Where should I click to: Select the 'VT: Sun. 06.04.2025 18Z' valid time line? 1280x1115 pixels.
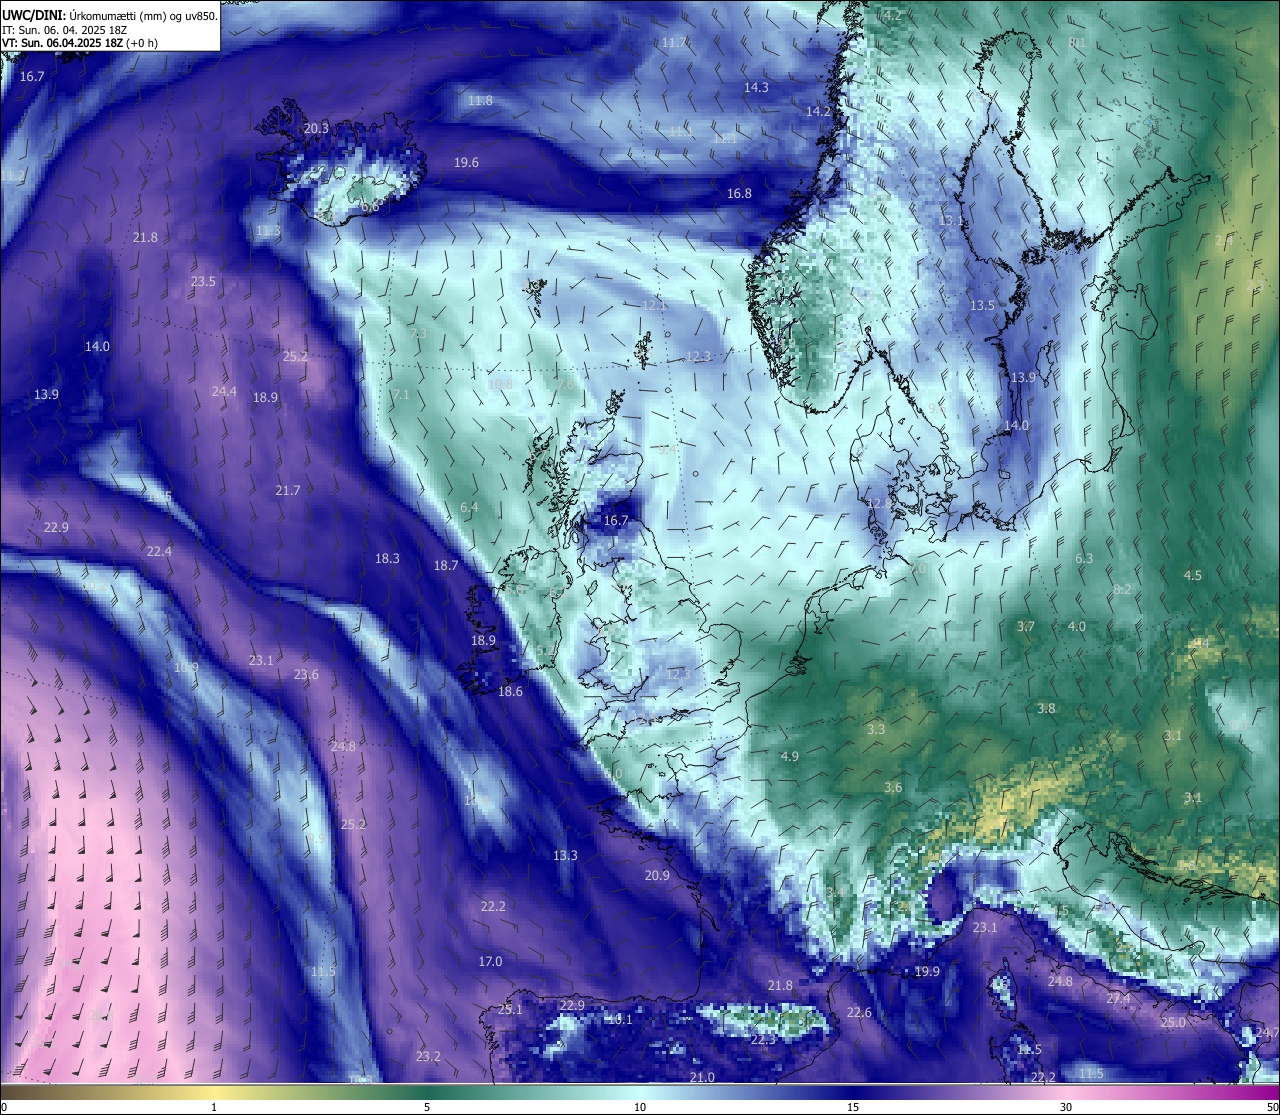click(80, 43)
